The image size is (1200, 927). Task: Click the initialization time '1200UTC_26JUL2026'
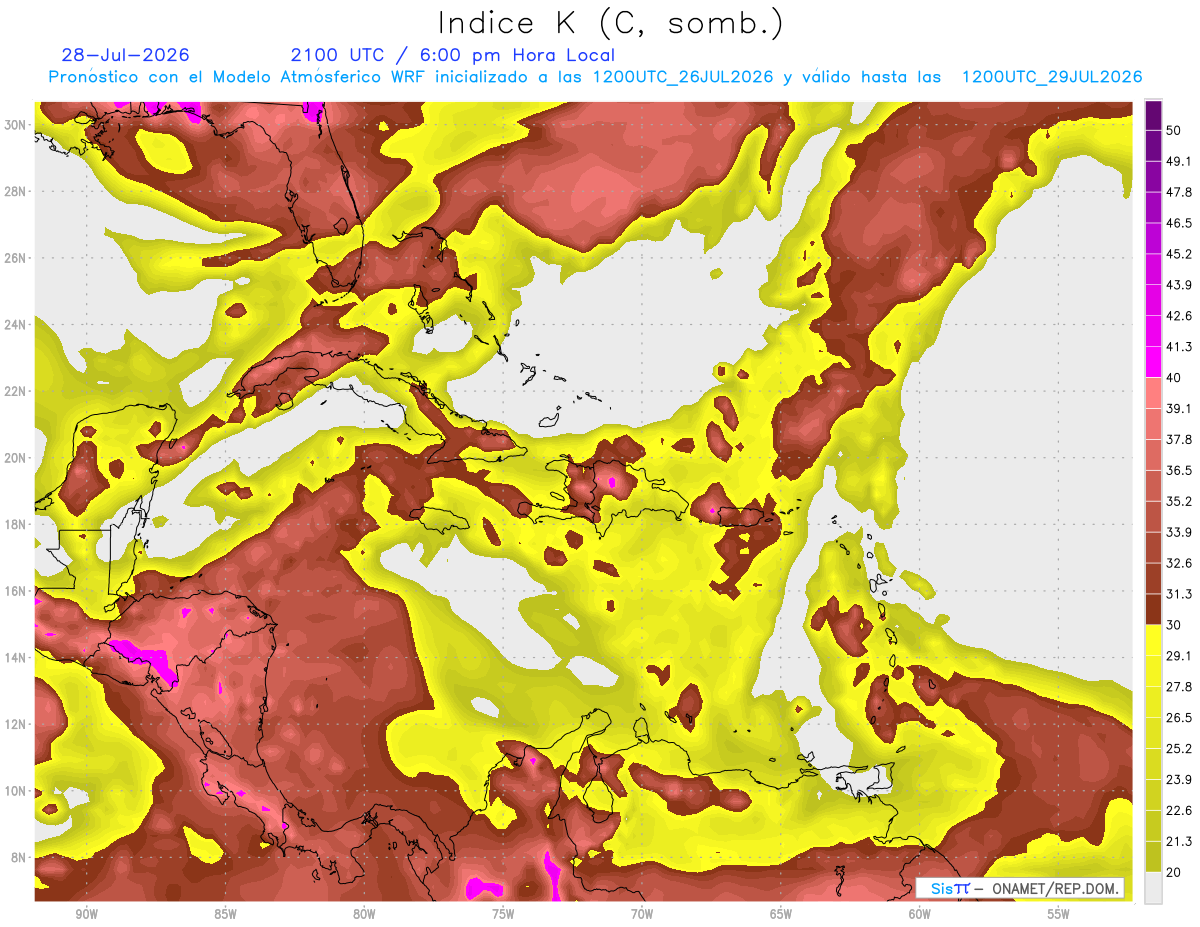(x=683, y=77)
